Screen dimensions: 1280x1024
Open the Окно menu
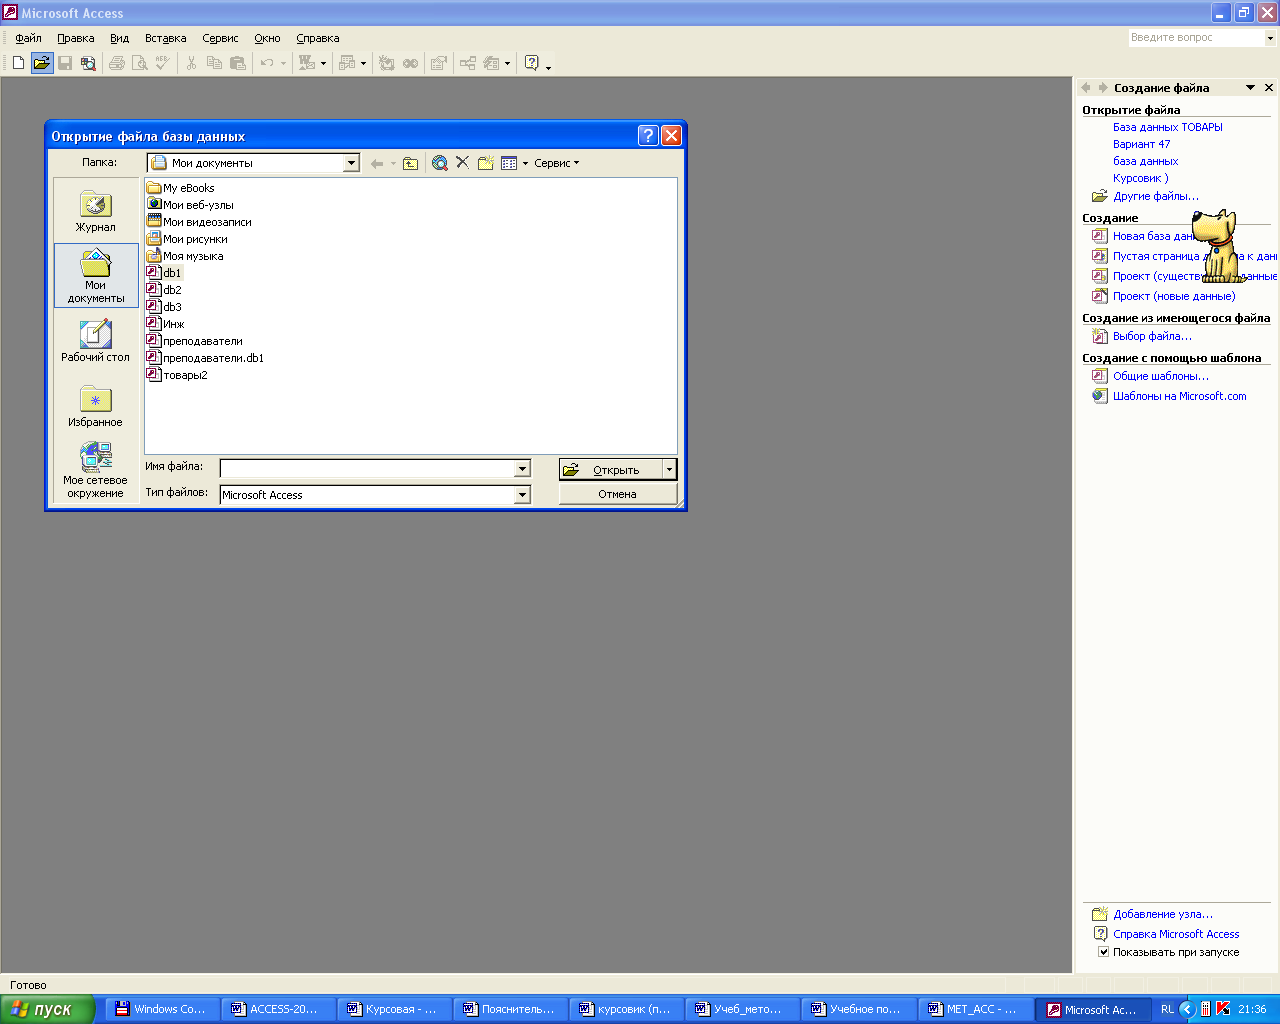267,38
